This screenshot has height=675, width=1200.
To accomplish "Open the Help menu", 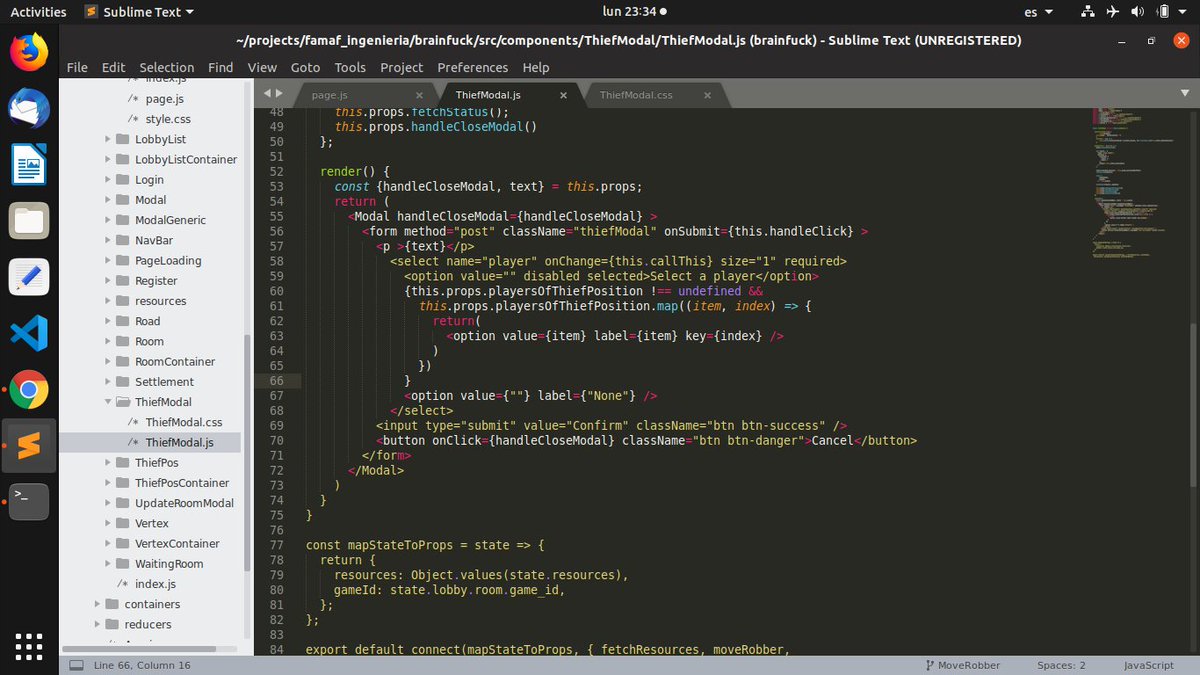I will coord(536,67).
